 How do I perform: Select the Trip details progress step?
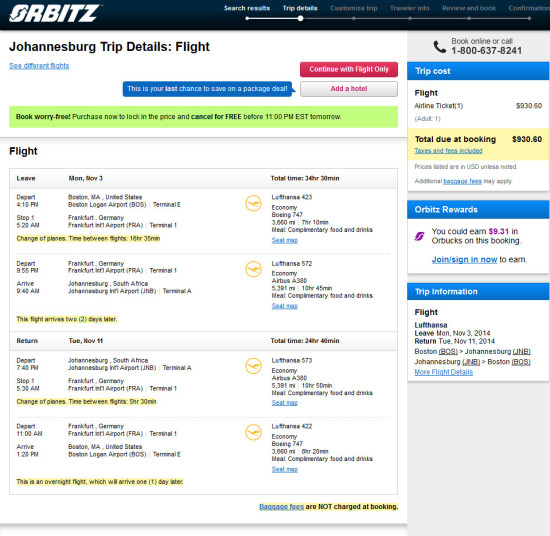tap(300, 8)
